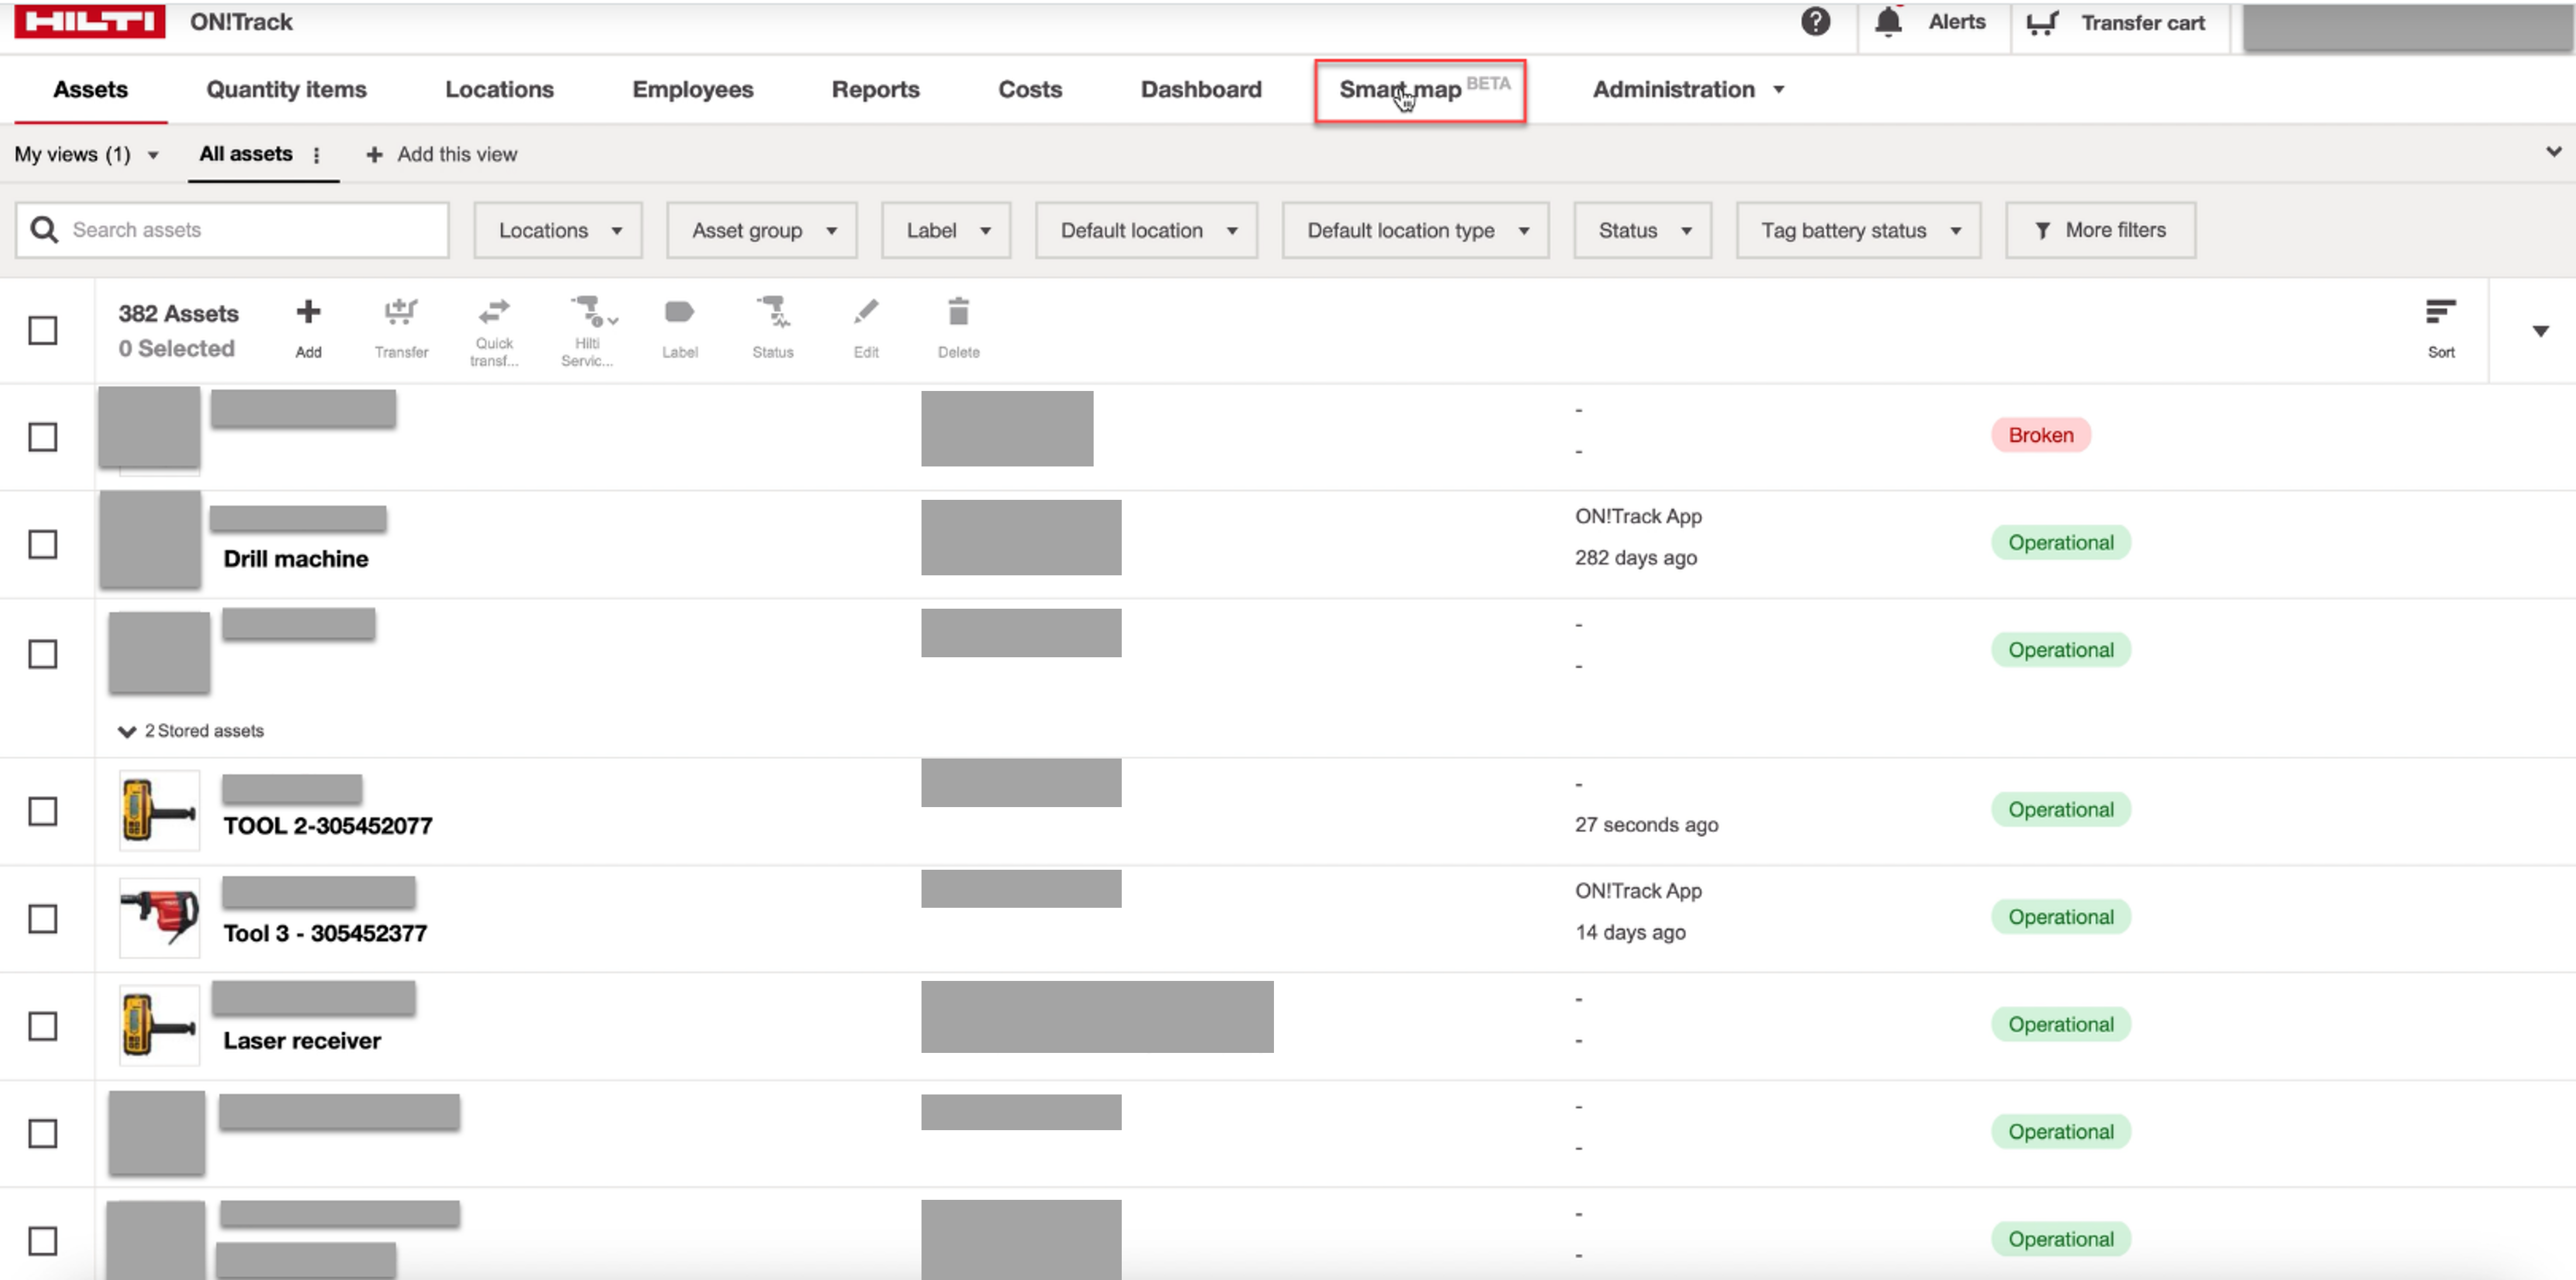
Task: Click the Laser receiver asset name
Action: 301,1040
